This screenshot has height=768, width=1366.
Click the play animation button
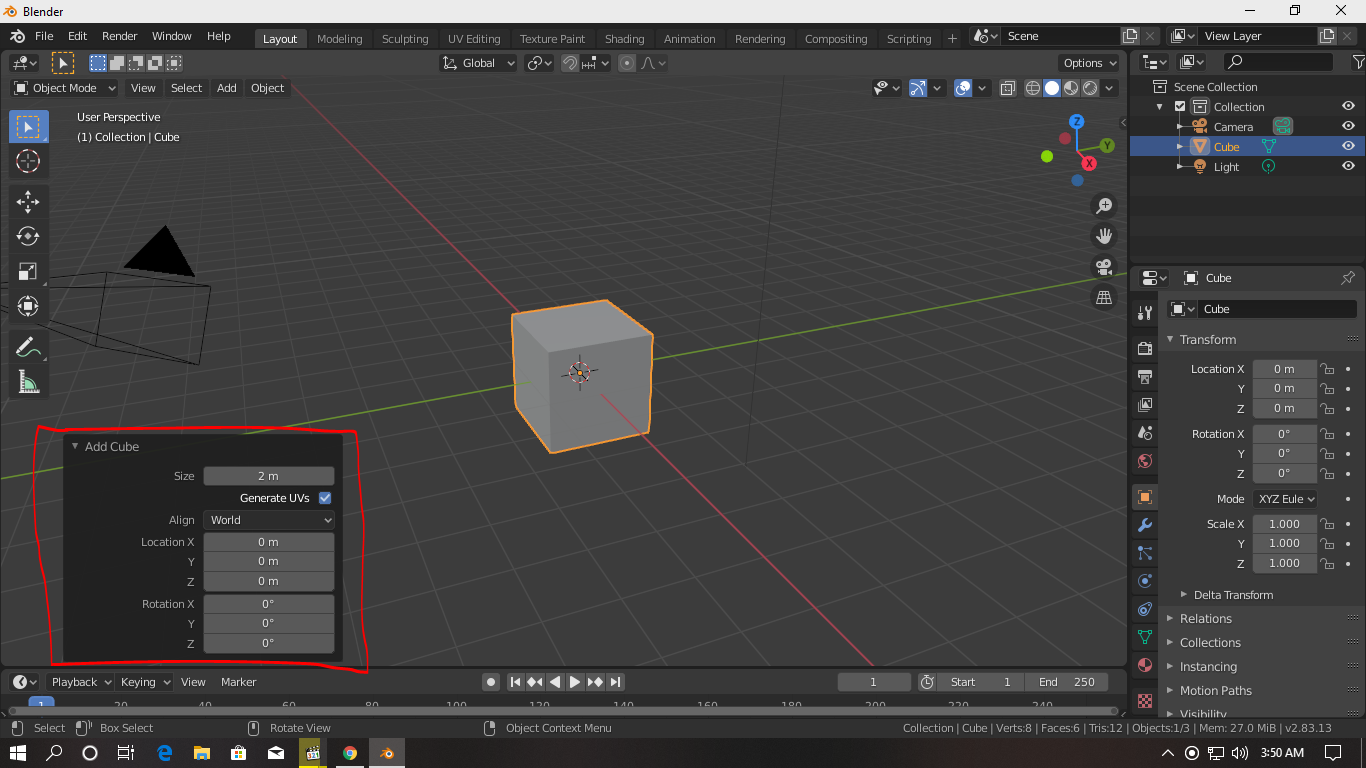click(x=575, y=682)
